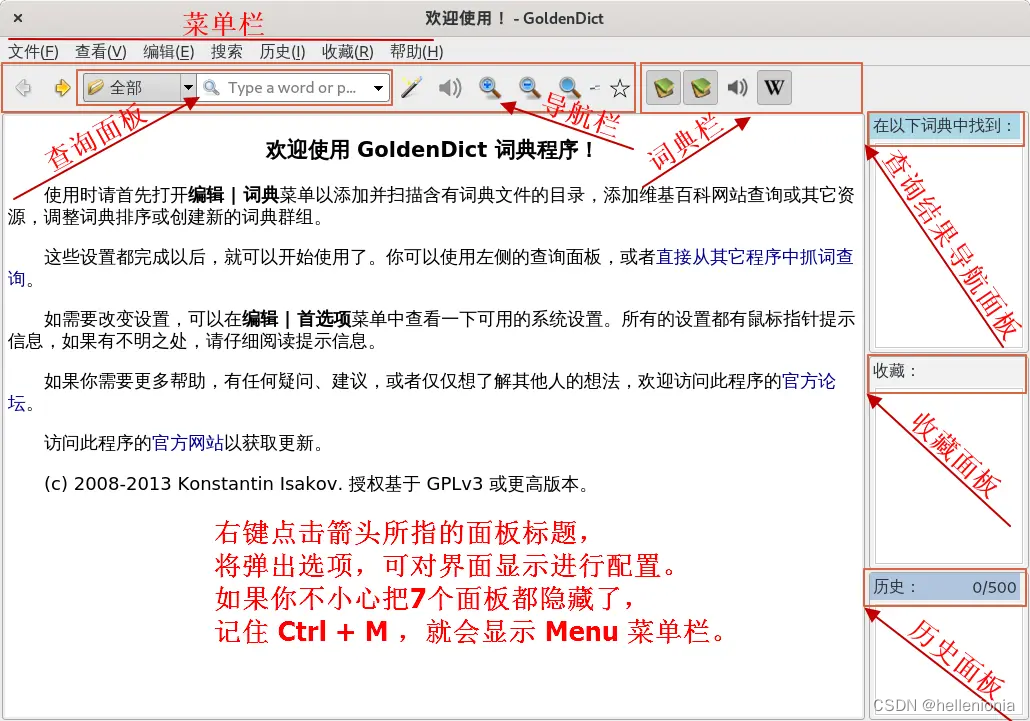Close the GoldenDict window
The width and height of the screenshot is (1030, 721).
[18, 18]
